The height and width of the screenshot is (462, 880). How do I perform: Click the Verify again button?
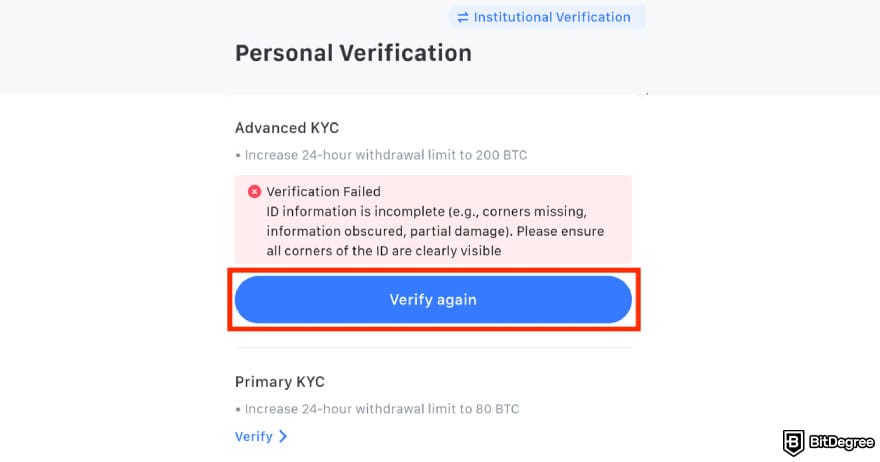pos(433,299)
